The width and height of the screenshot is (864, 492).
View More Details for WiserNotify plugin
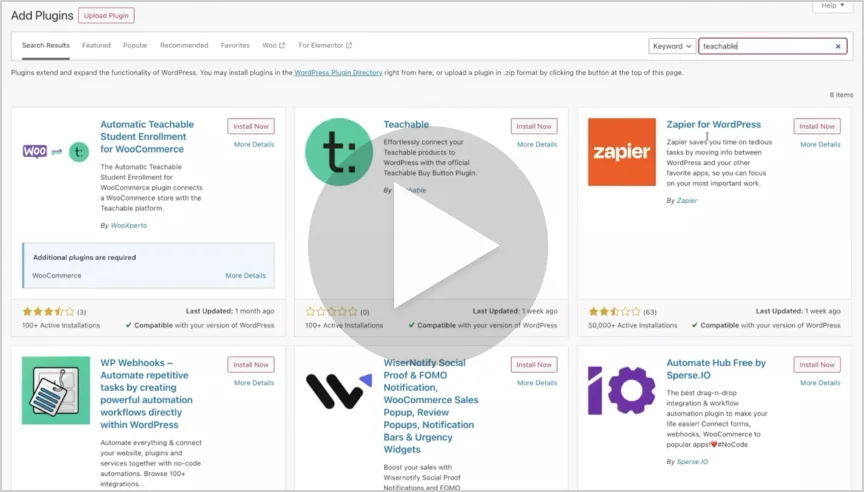point(537,383)
